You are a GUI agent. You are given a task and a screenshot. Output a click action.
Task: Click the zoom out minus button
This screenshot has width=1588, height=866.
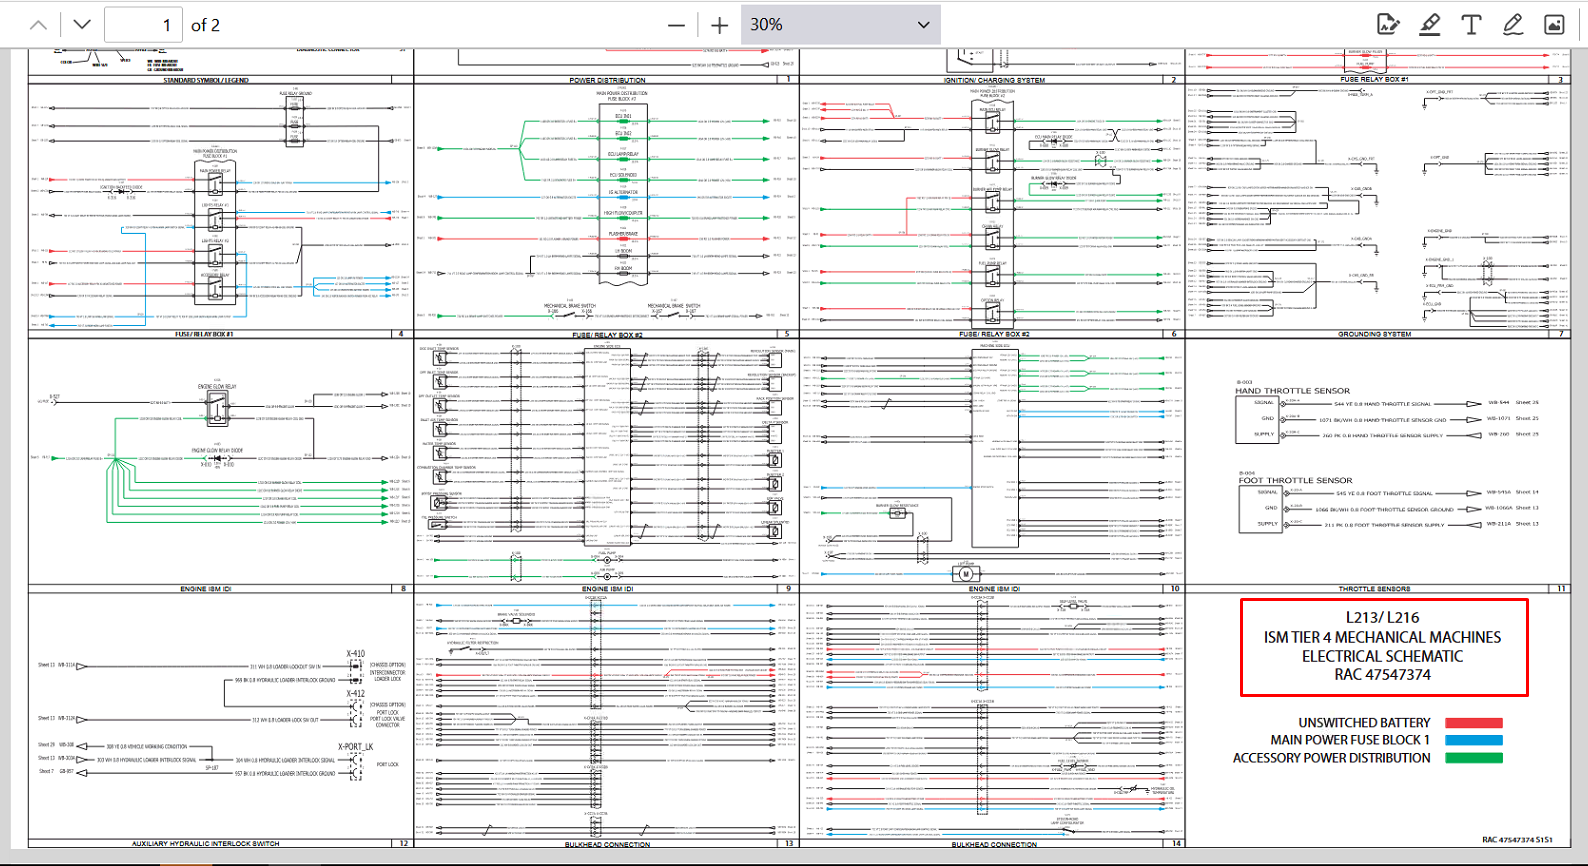[677, 25]
